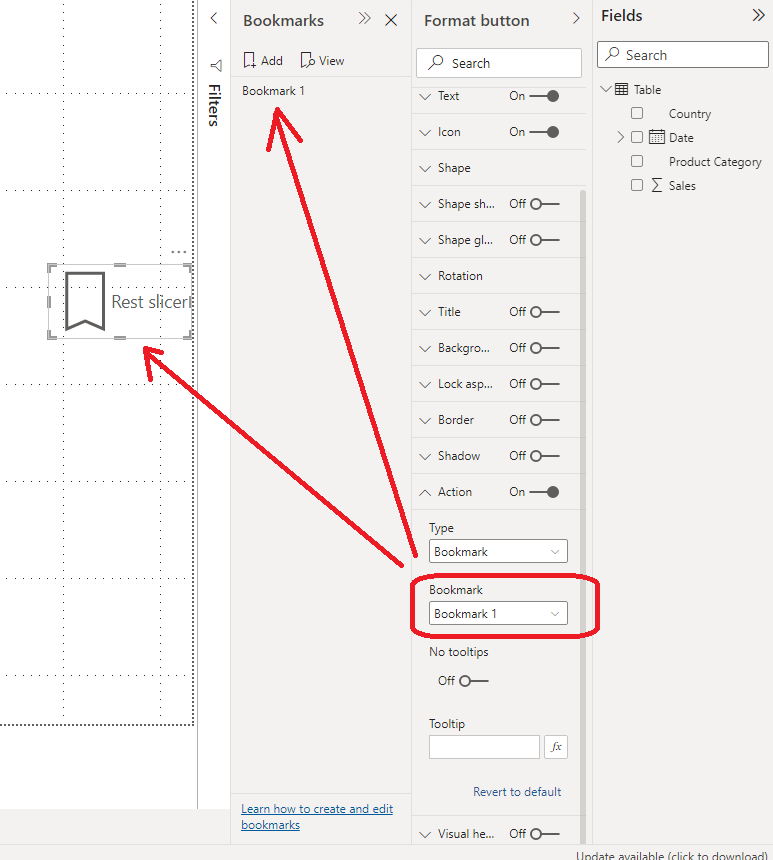Collapse the Bookmarks pane with double chevron

pos(364,19)
